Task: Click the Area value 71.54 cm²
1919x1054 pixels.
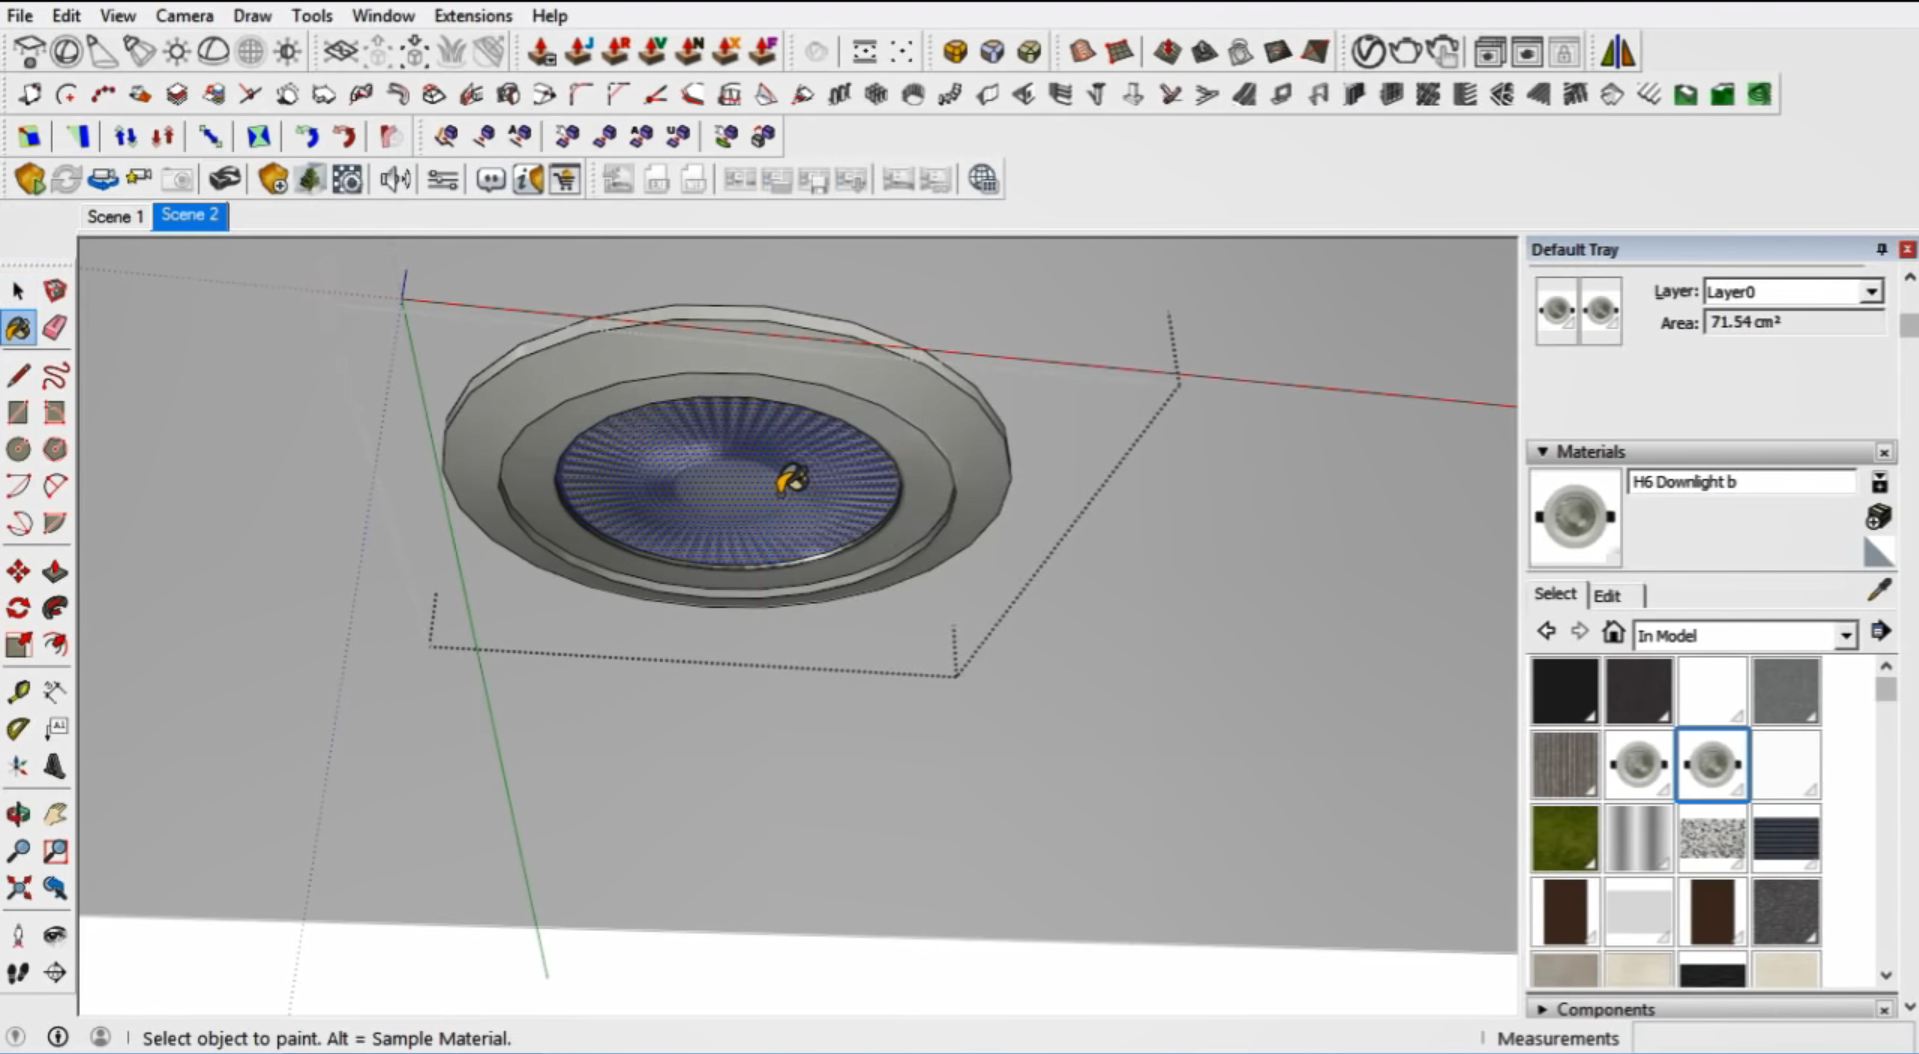Action: [x=1792, y=322]
